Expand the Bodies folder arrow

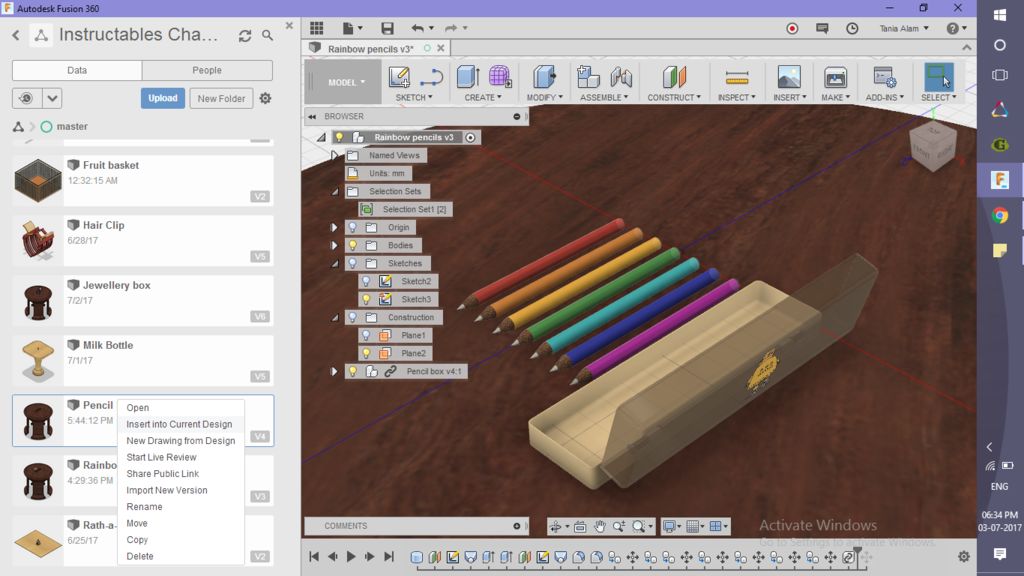click(334, 245)
